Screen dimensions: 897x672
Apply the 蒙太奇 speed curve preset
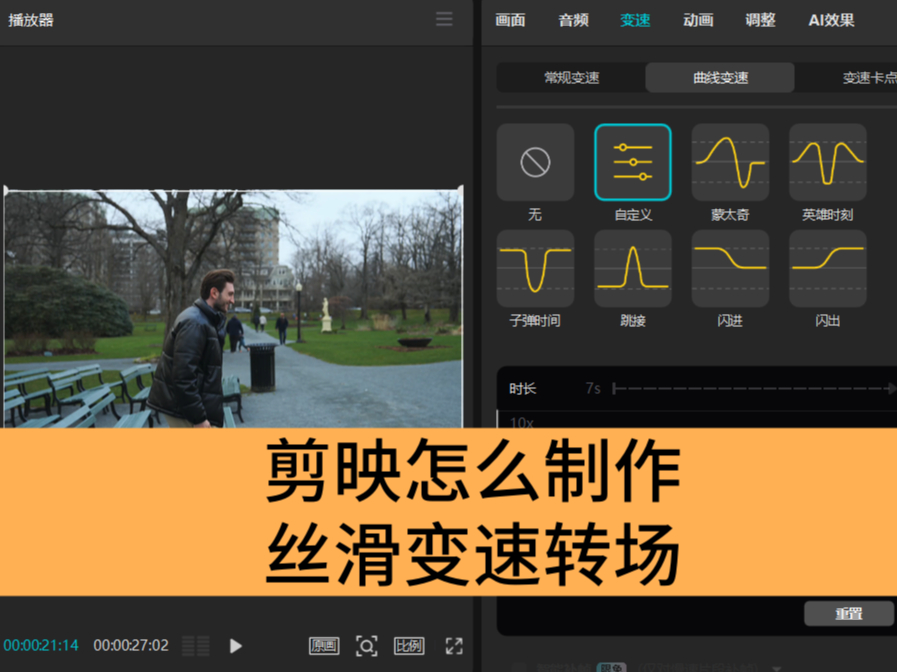pyautogui.click(x=730, y=162)
